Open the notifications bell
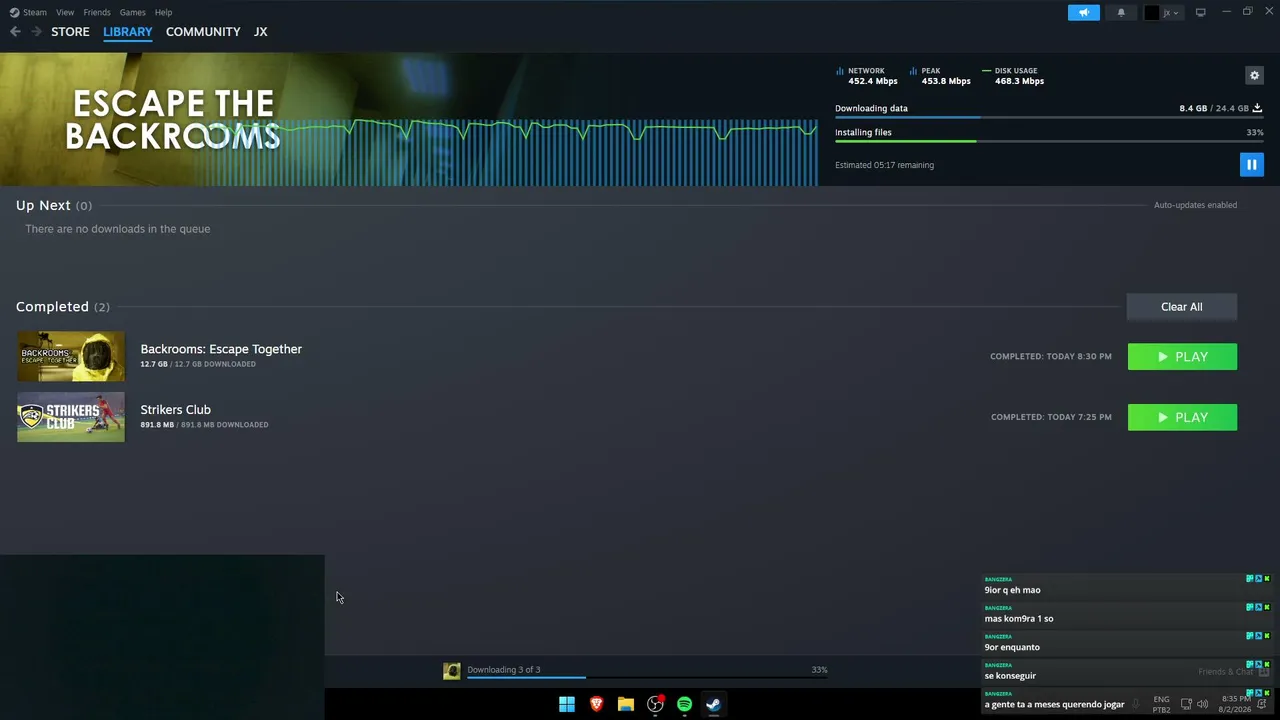Viewport: 1280px width, 720px height. coord(1121,12)
